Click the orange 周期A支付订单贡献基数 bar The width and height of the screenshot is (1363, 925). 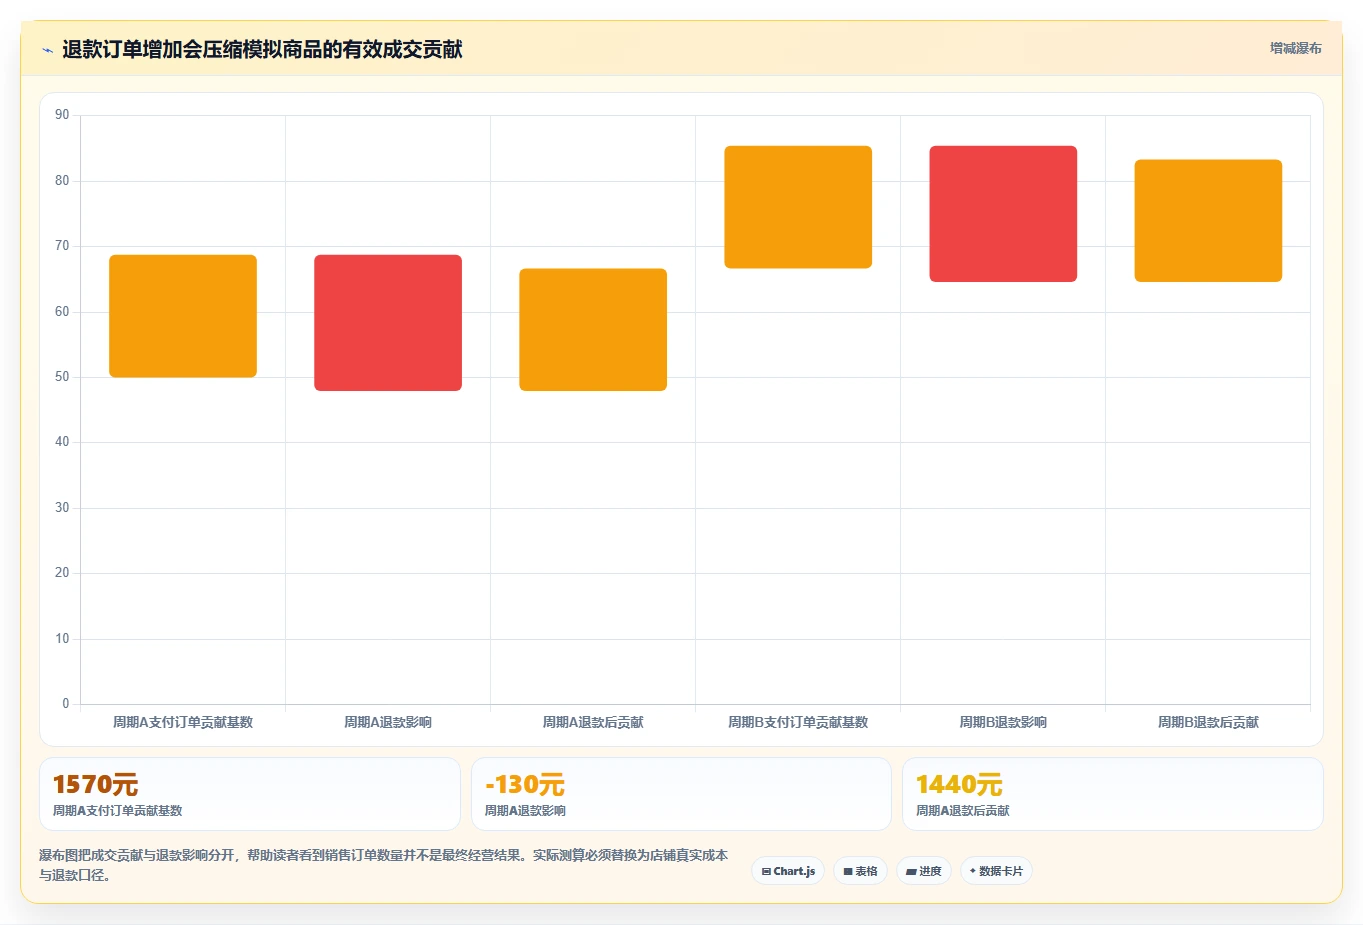[x=183, y=316]
